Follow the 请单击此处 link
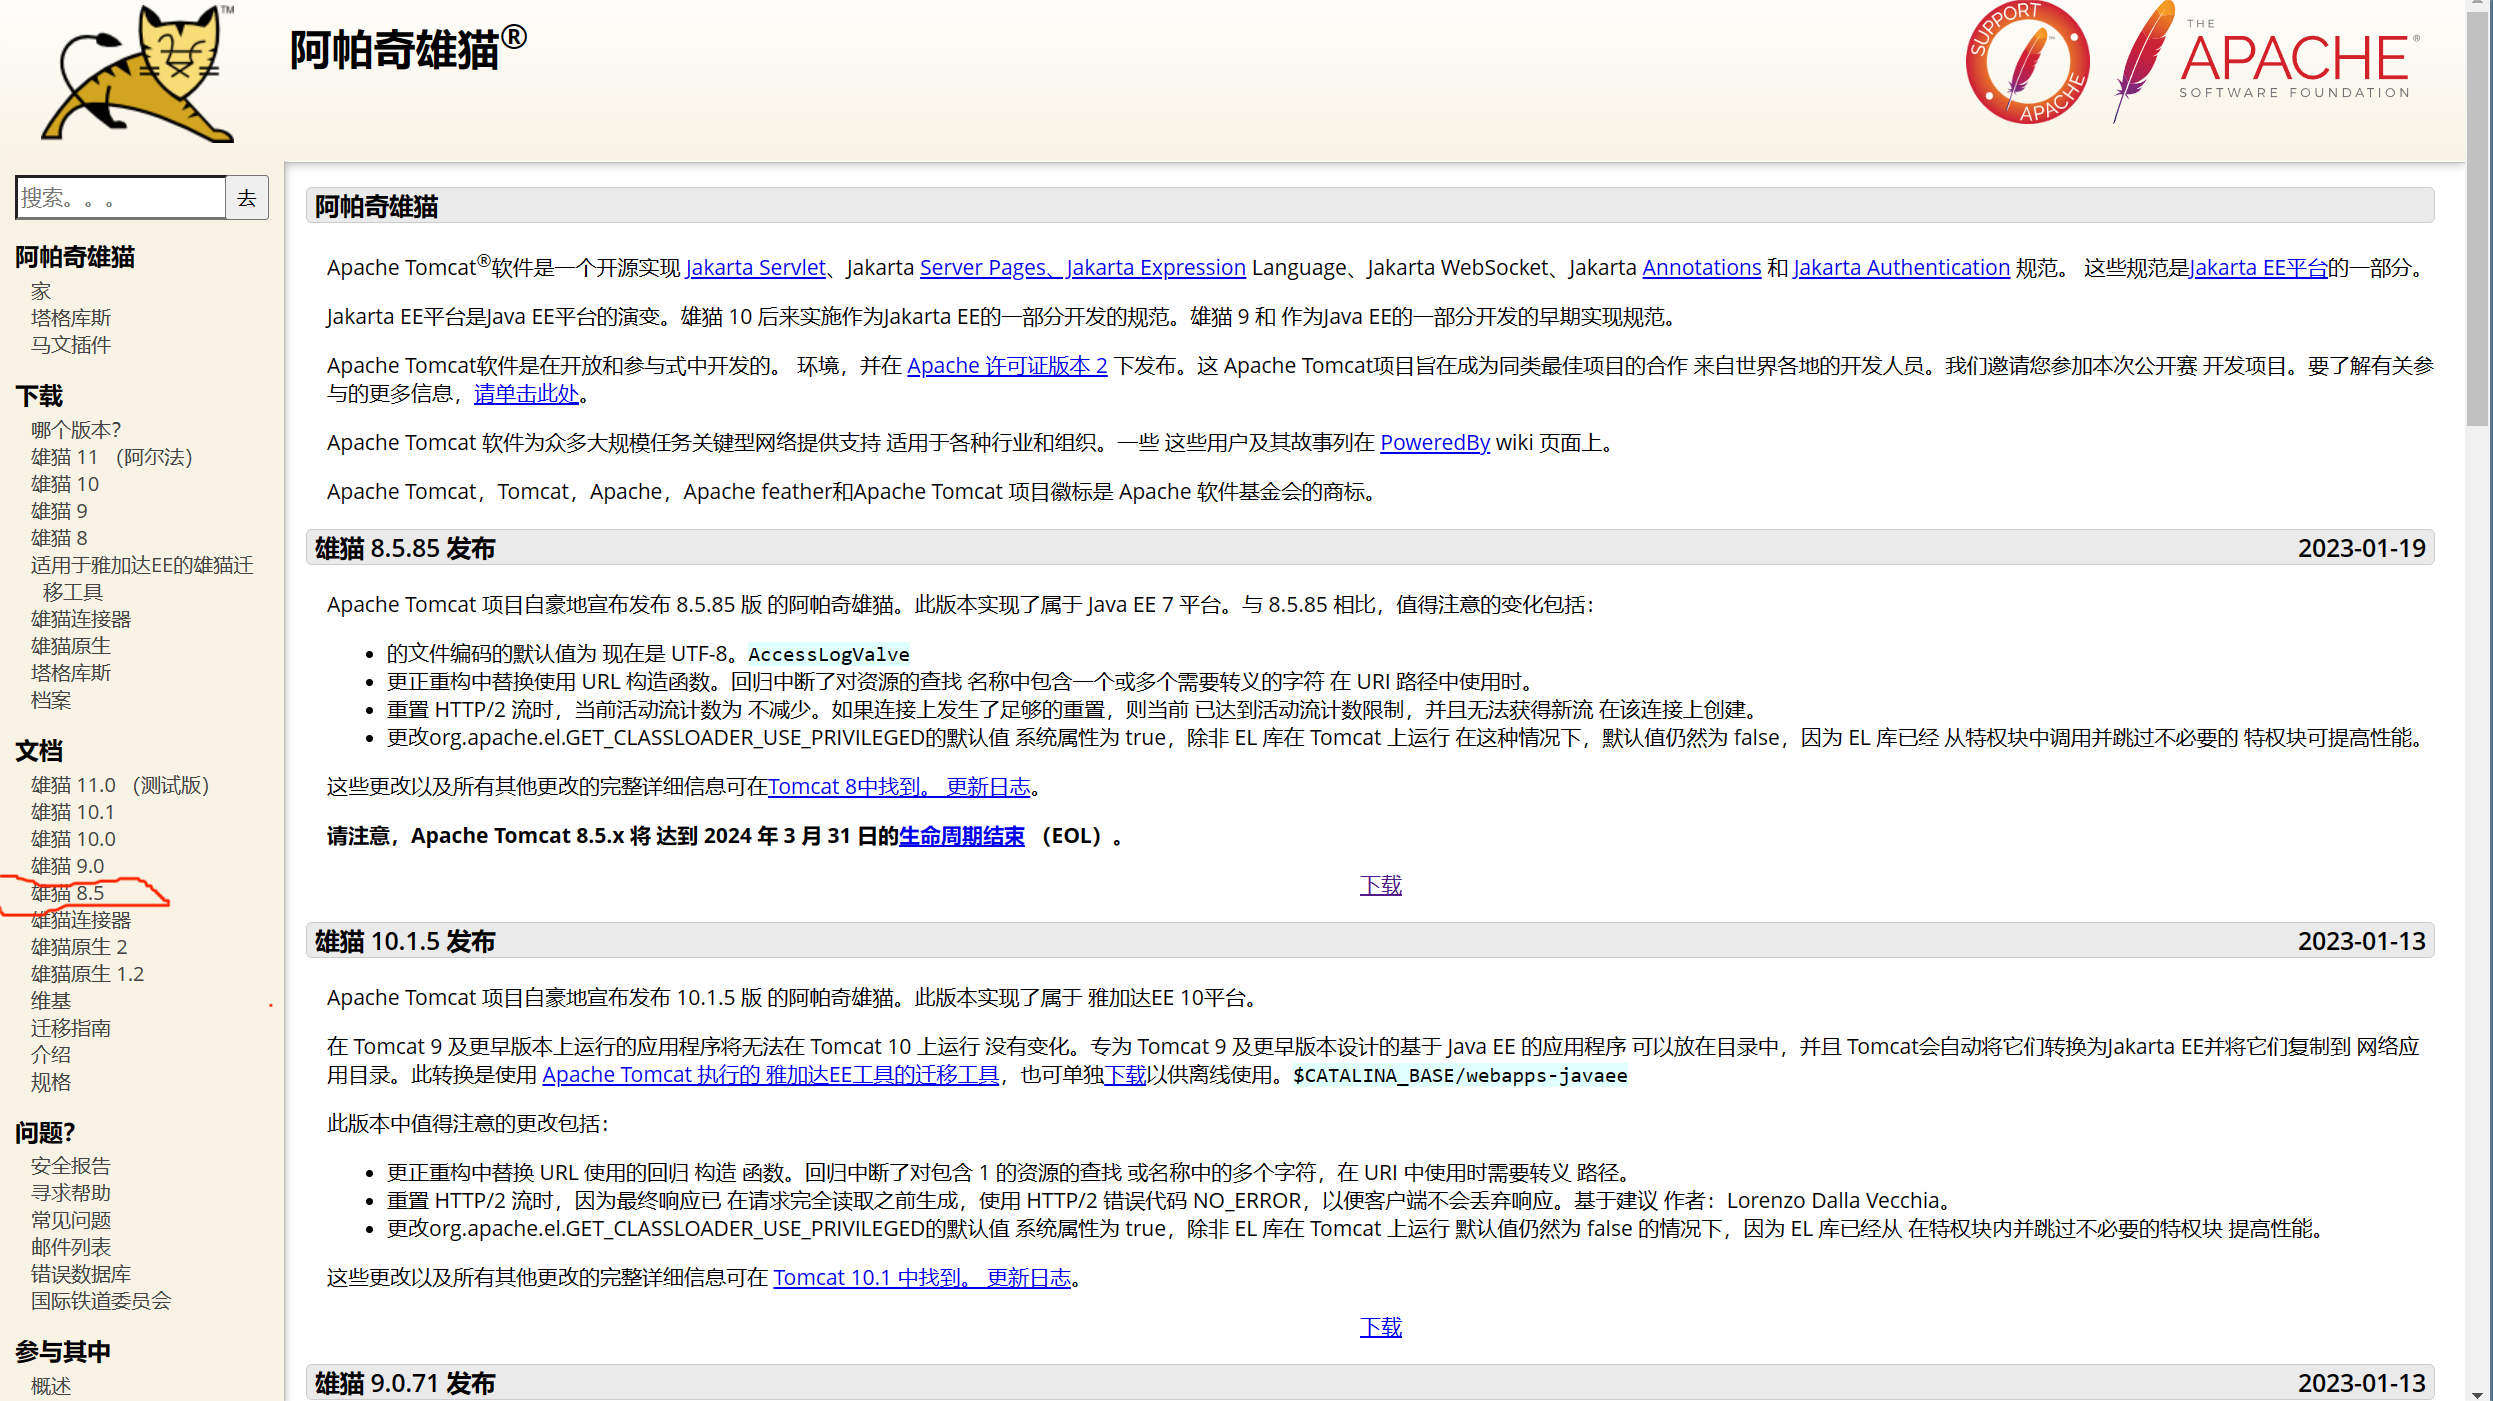The image size is (2493, 1401). pos(526,394)
